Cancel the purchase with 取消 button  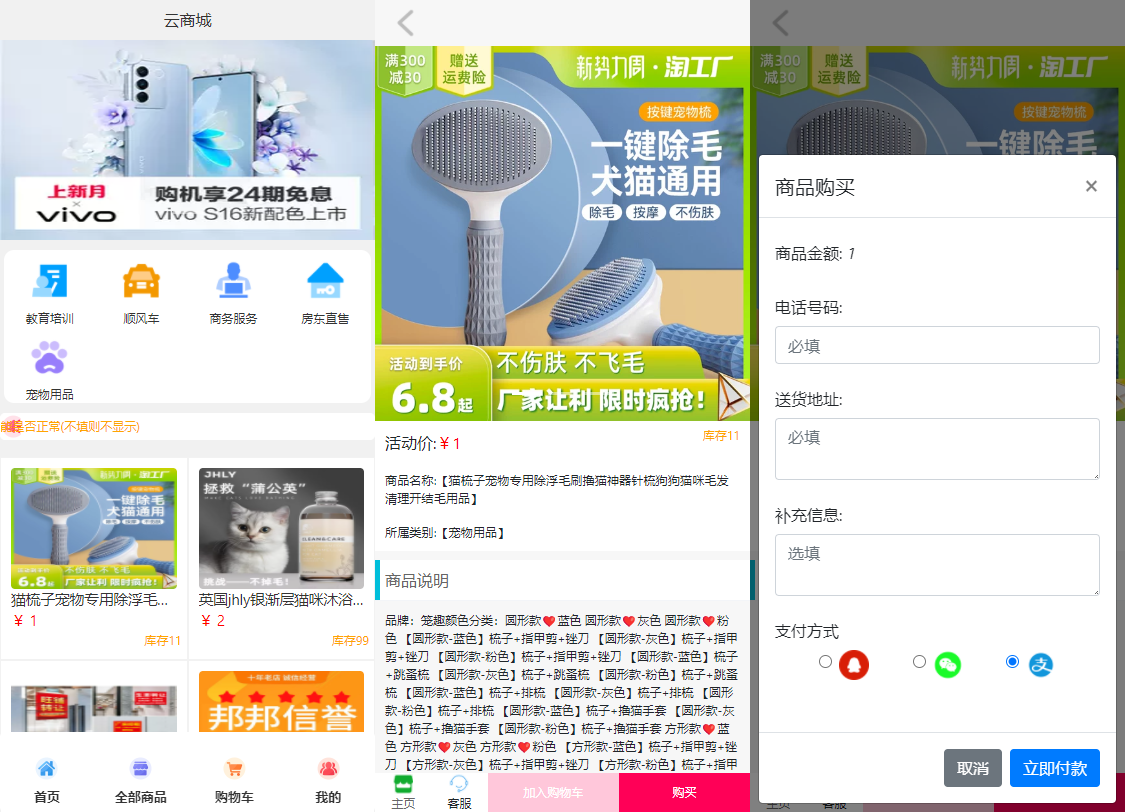pos(973,768)
